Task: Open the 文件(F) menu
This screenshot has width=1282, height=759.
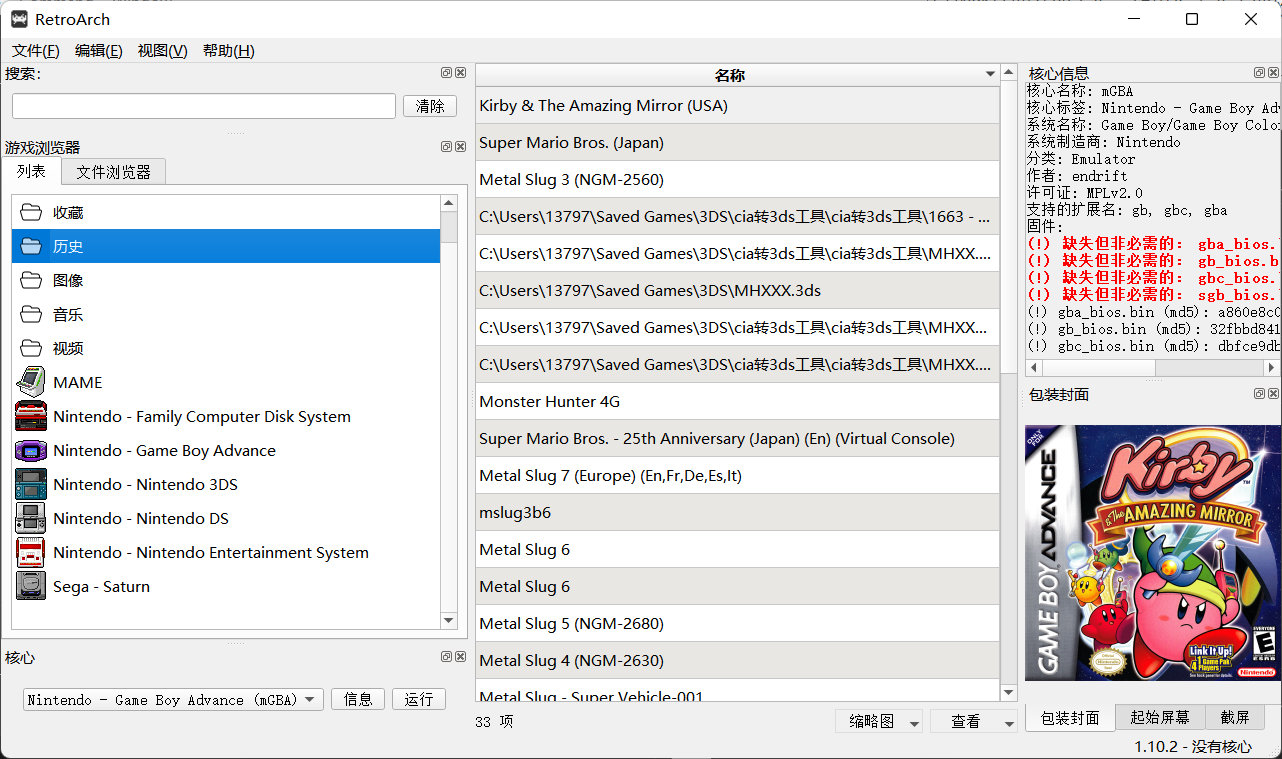Action: (35, 51)
